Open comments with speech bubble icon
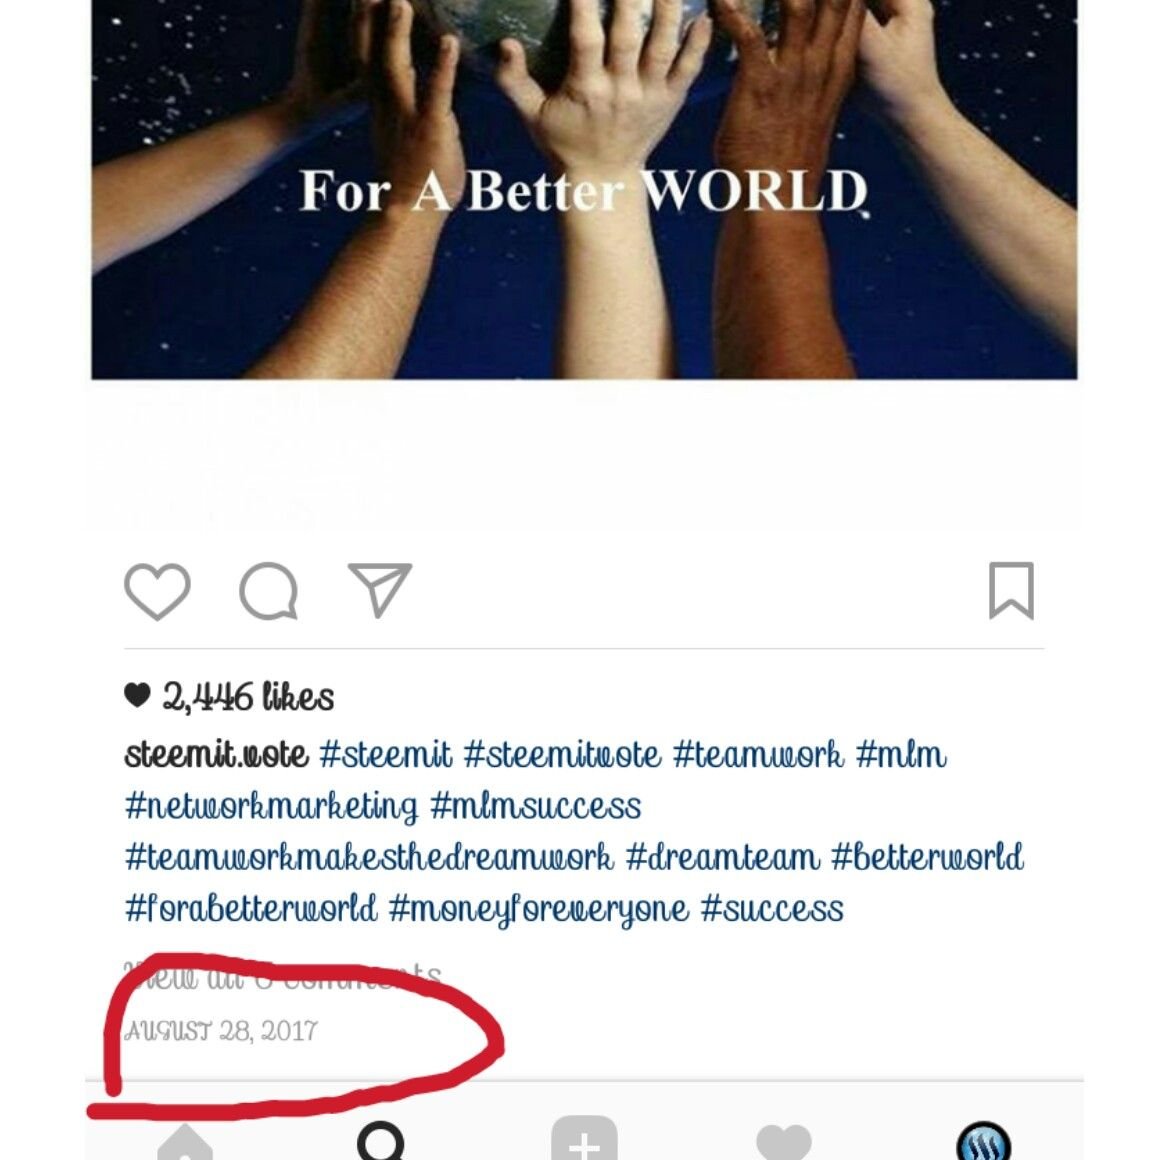Image resolution: width=1160 pixels, height=1160 pixels. coord(269,590)
